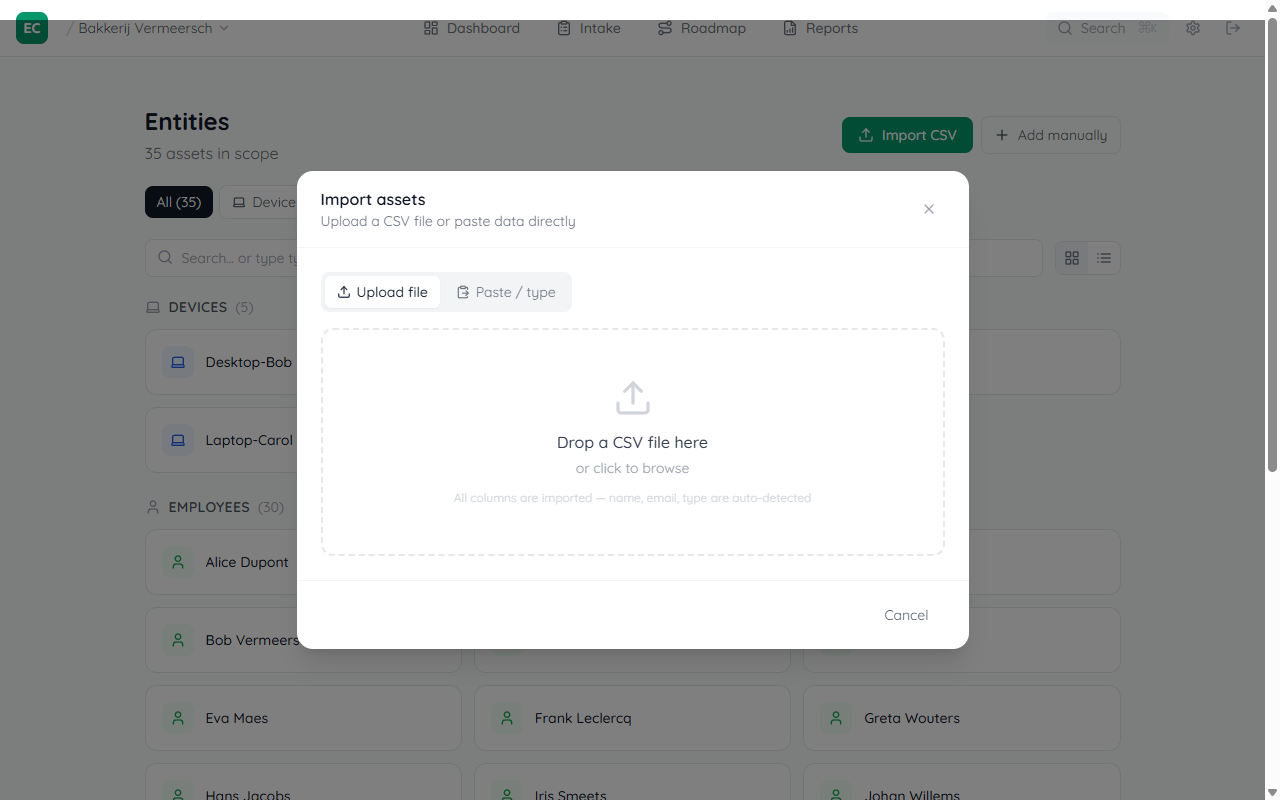
Task: Click the upload arrow icon in the drop zone
Action: (632, 397)
